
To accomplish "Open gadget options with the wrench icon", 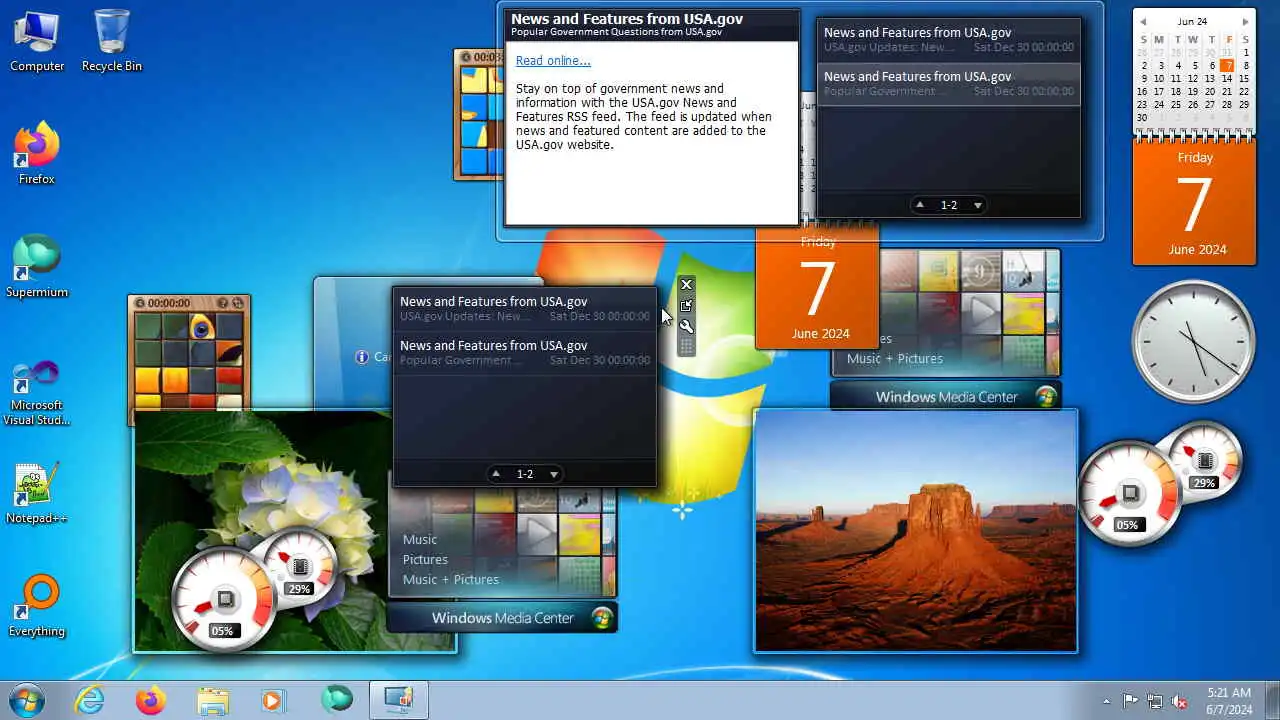I will pos(686,326).
